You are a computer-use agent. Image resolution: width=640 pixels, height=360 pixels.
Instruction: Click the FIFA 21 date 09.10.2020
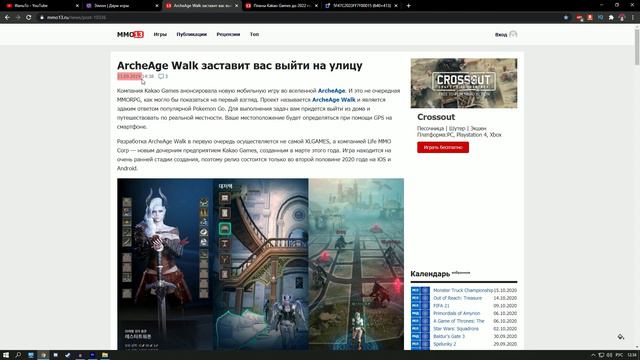[505, 306]
